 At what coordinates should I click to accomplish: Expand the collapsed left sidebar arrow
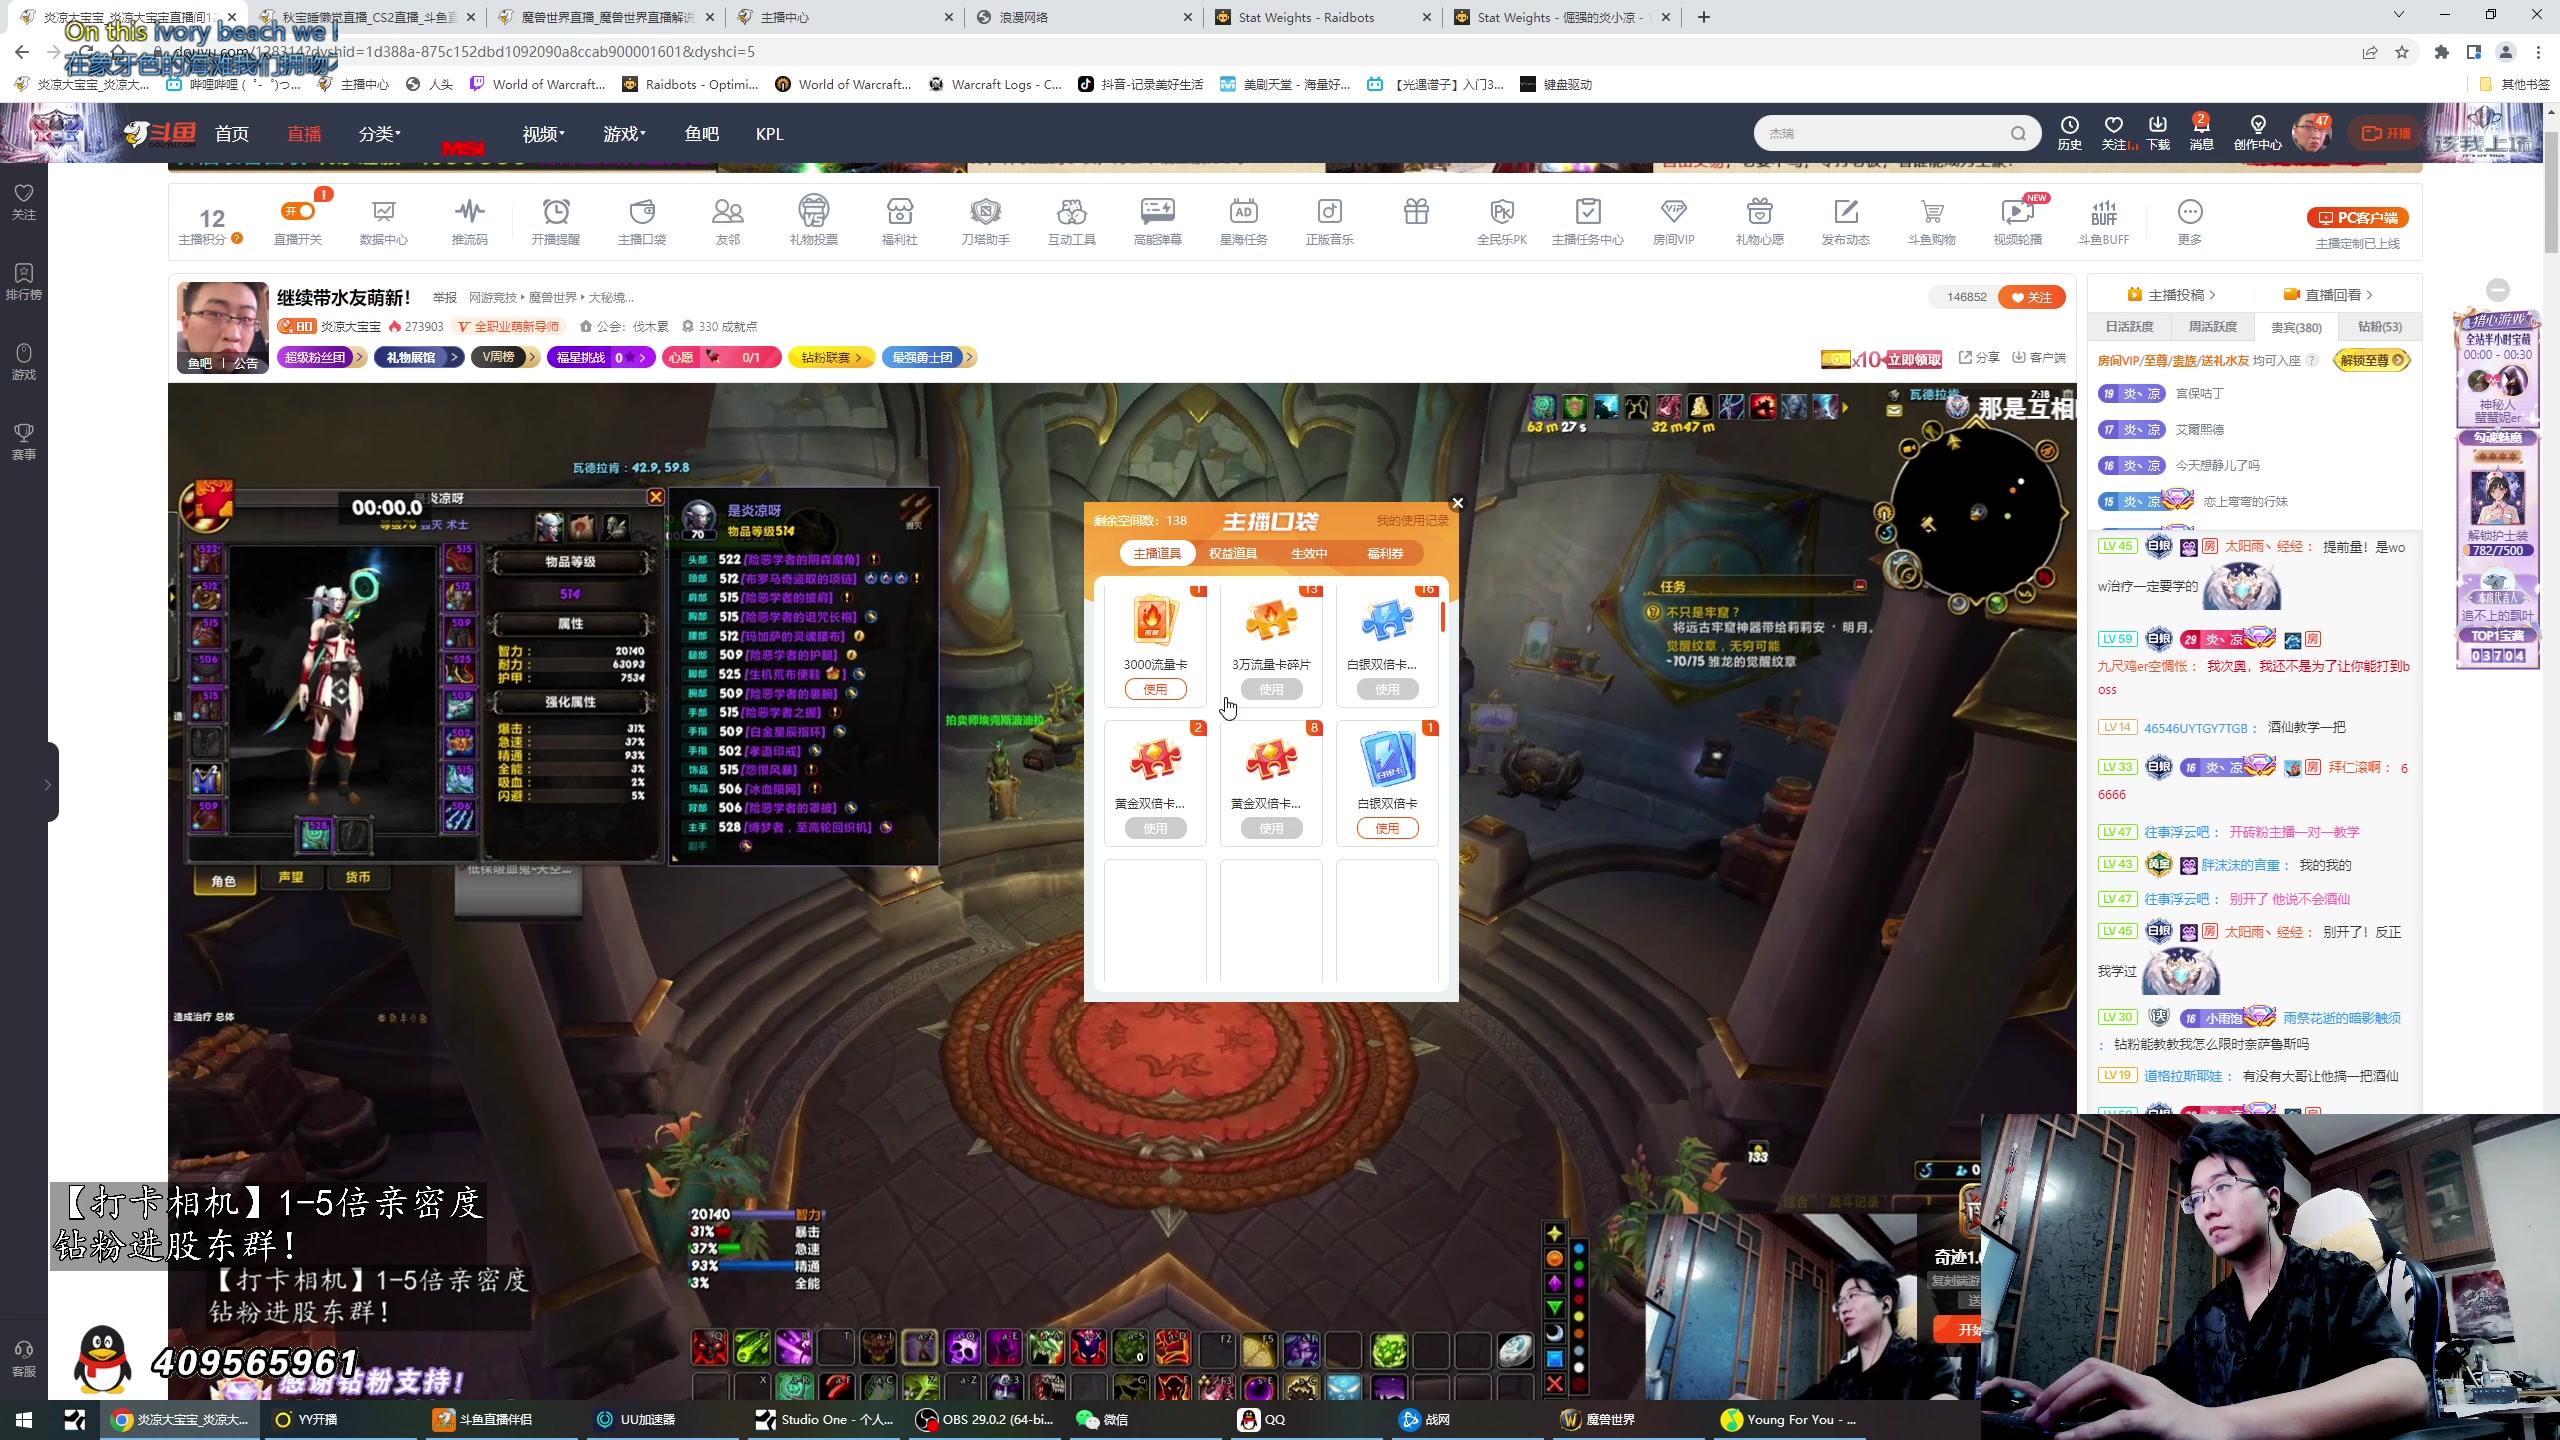(x=47, y=784)
